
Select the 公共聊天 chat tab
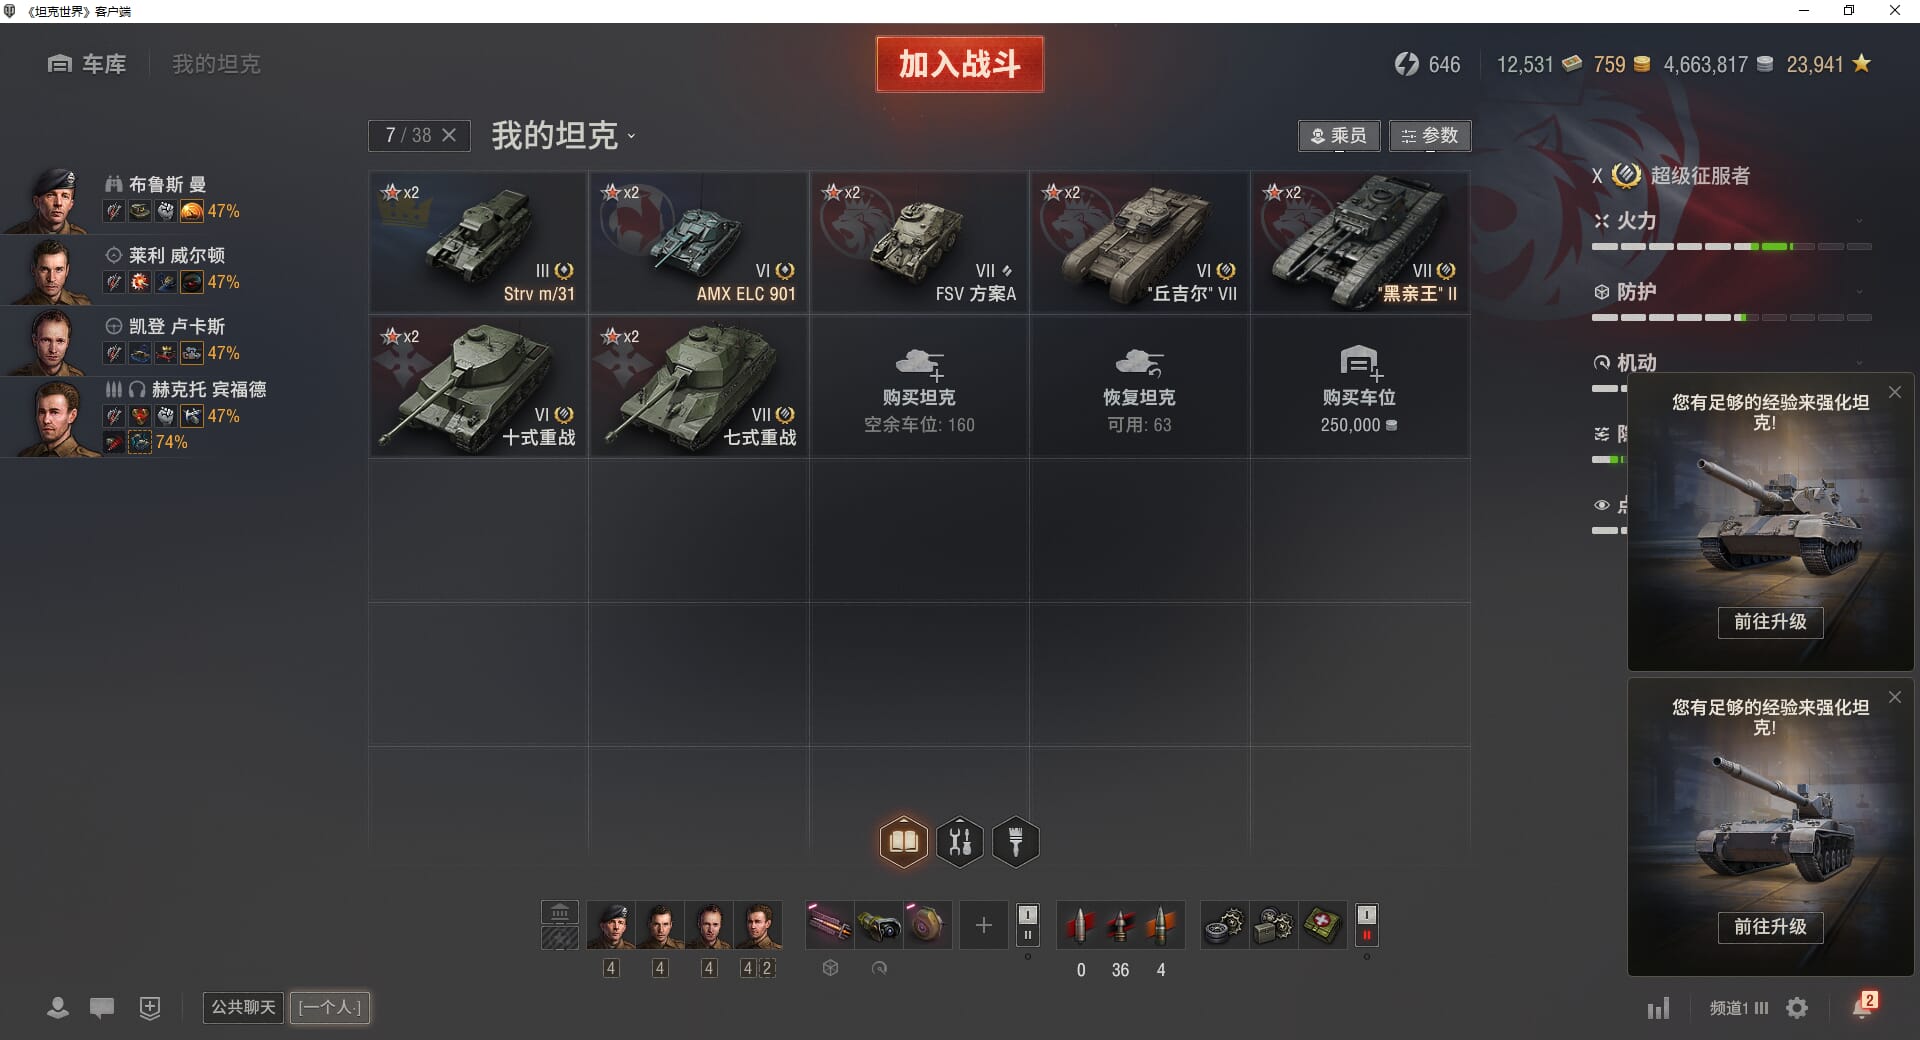(x=243, y=1007)
